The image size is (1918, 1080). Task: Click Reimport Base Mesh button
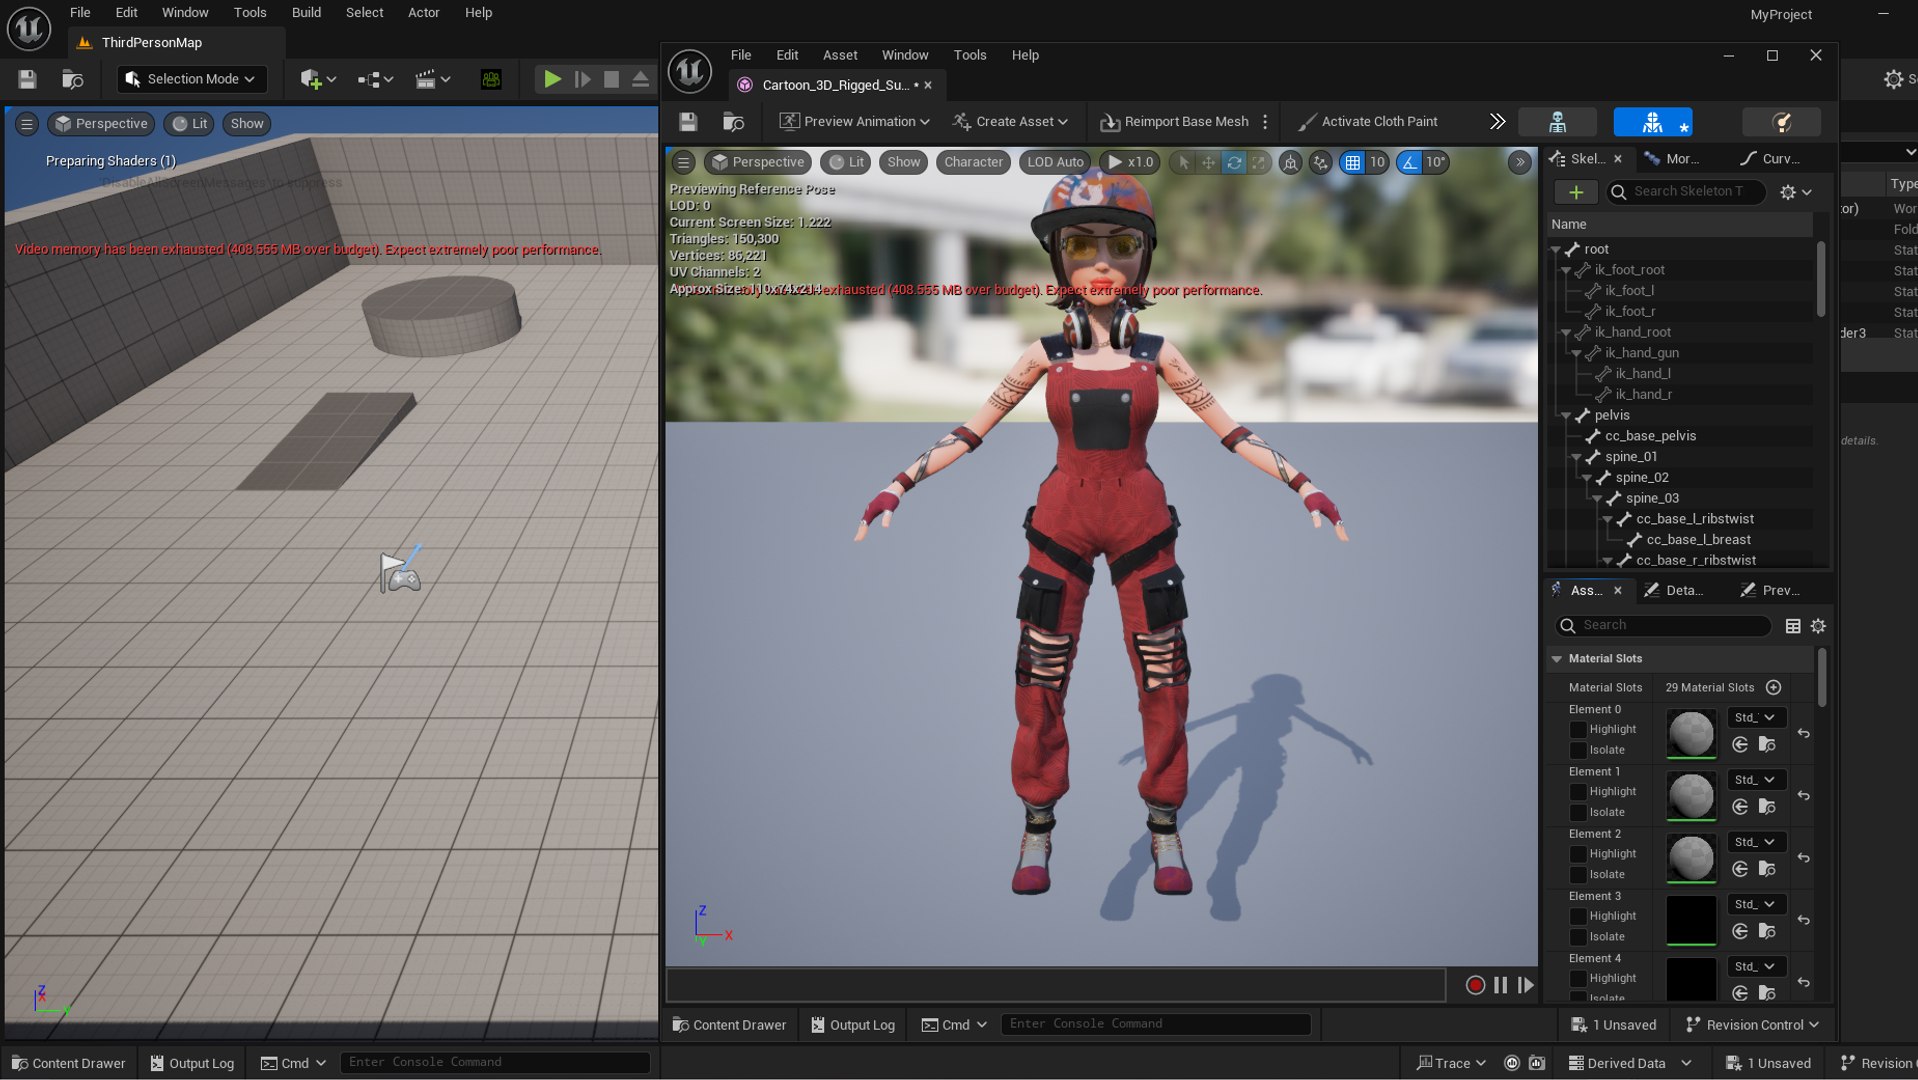click(1176, 122)
